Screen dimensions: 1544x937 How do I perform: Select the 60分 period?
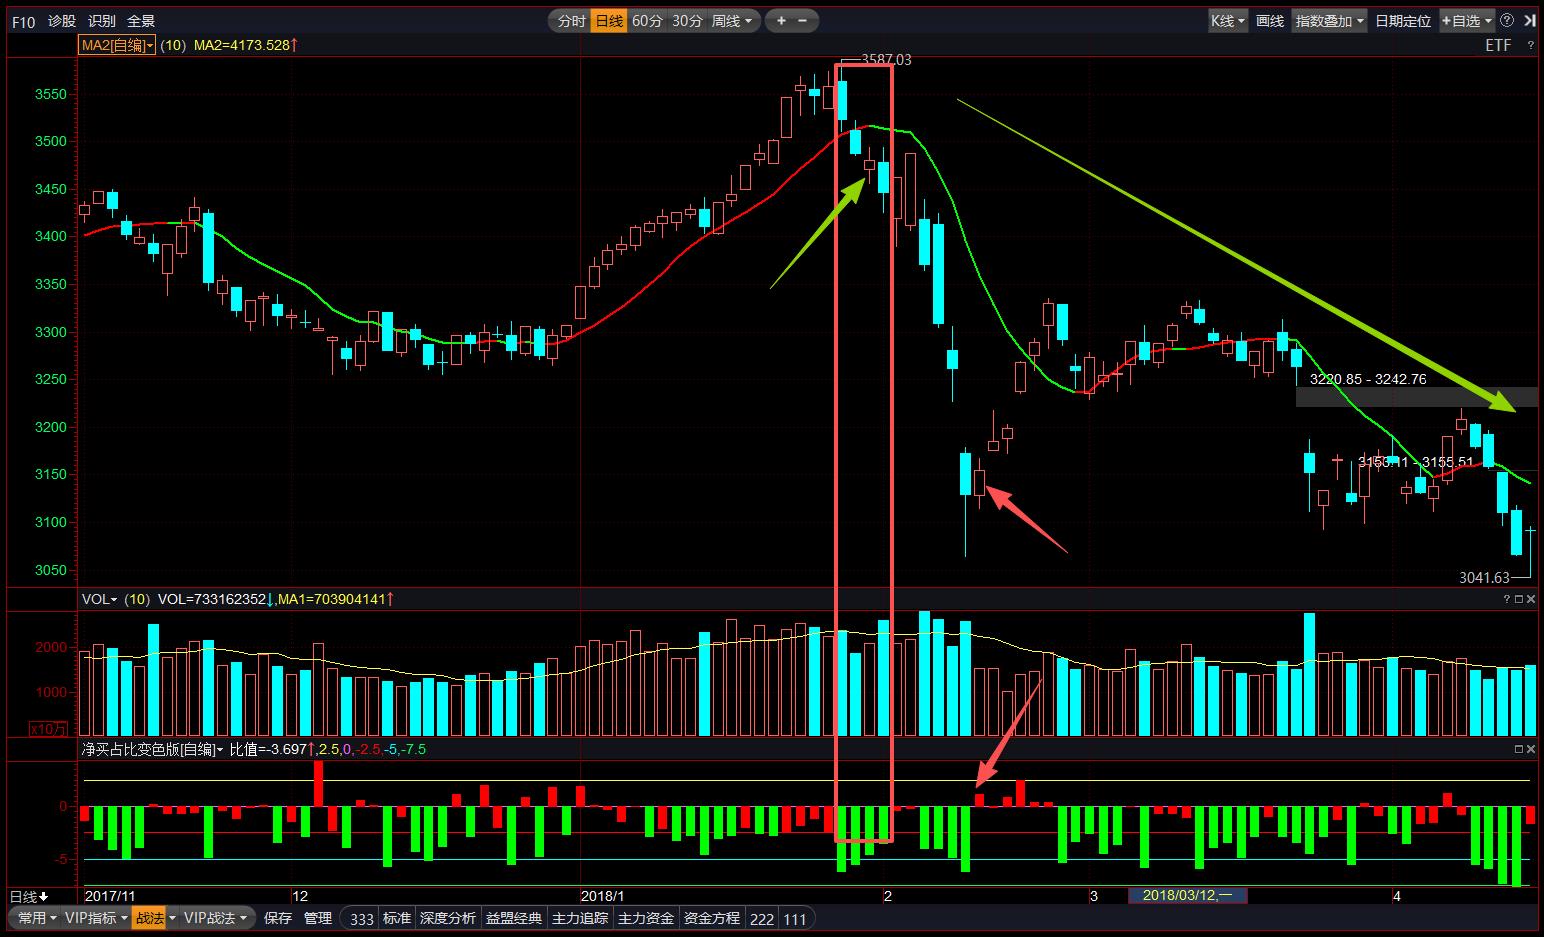pyautogui.click(x=647, y=21)
